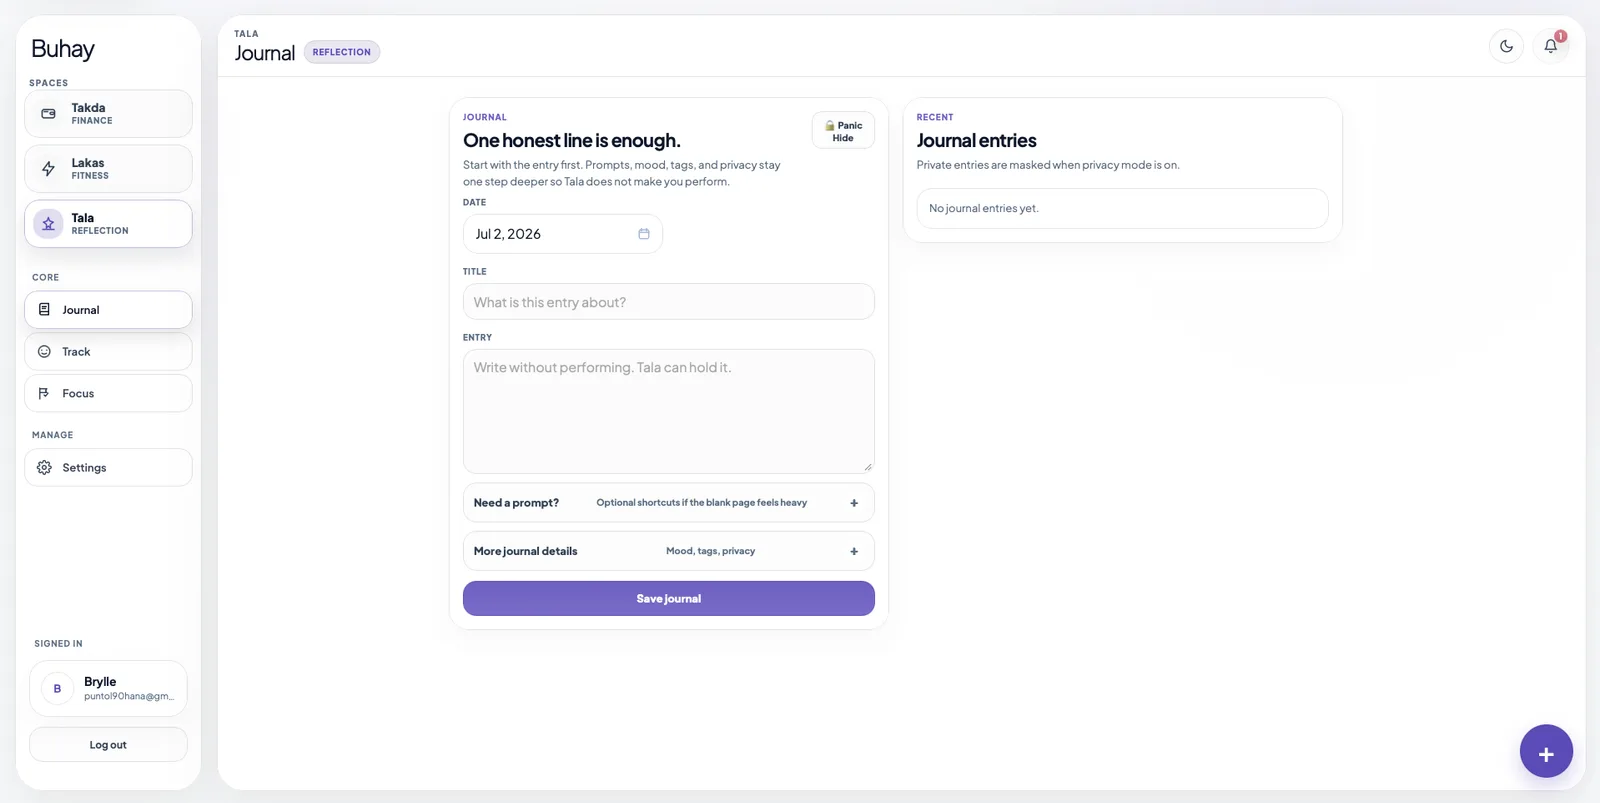Click into the entry text area
Screen dimensions: 1600x803
click(x=668, y=411)
